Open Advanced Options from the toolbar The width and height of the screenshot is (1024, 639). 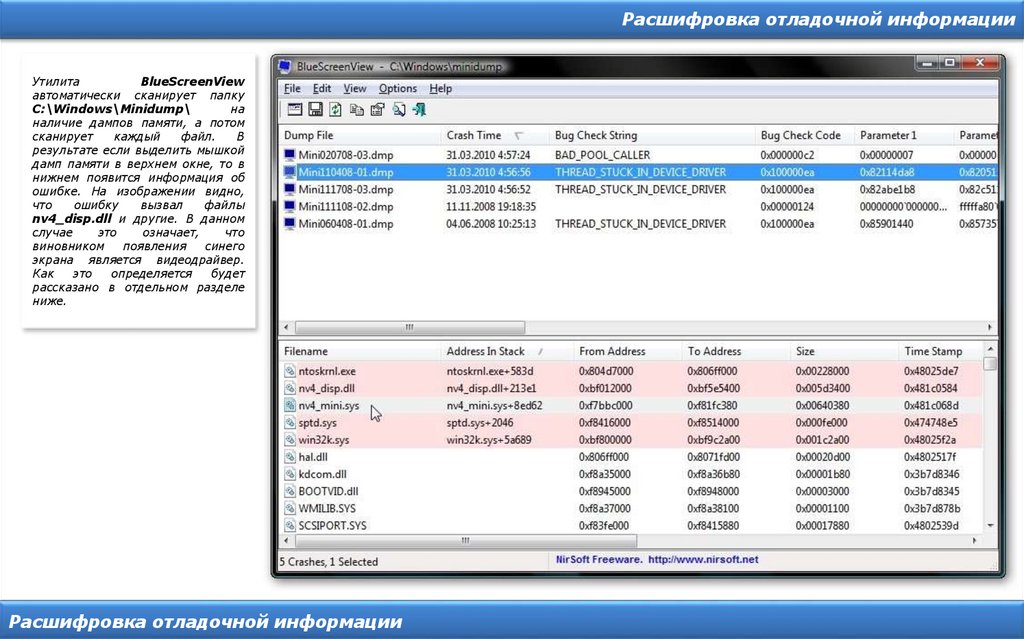click(294, 110)
